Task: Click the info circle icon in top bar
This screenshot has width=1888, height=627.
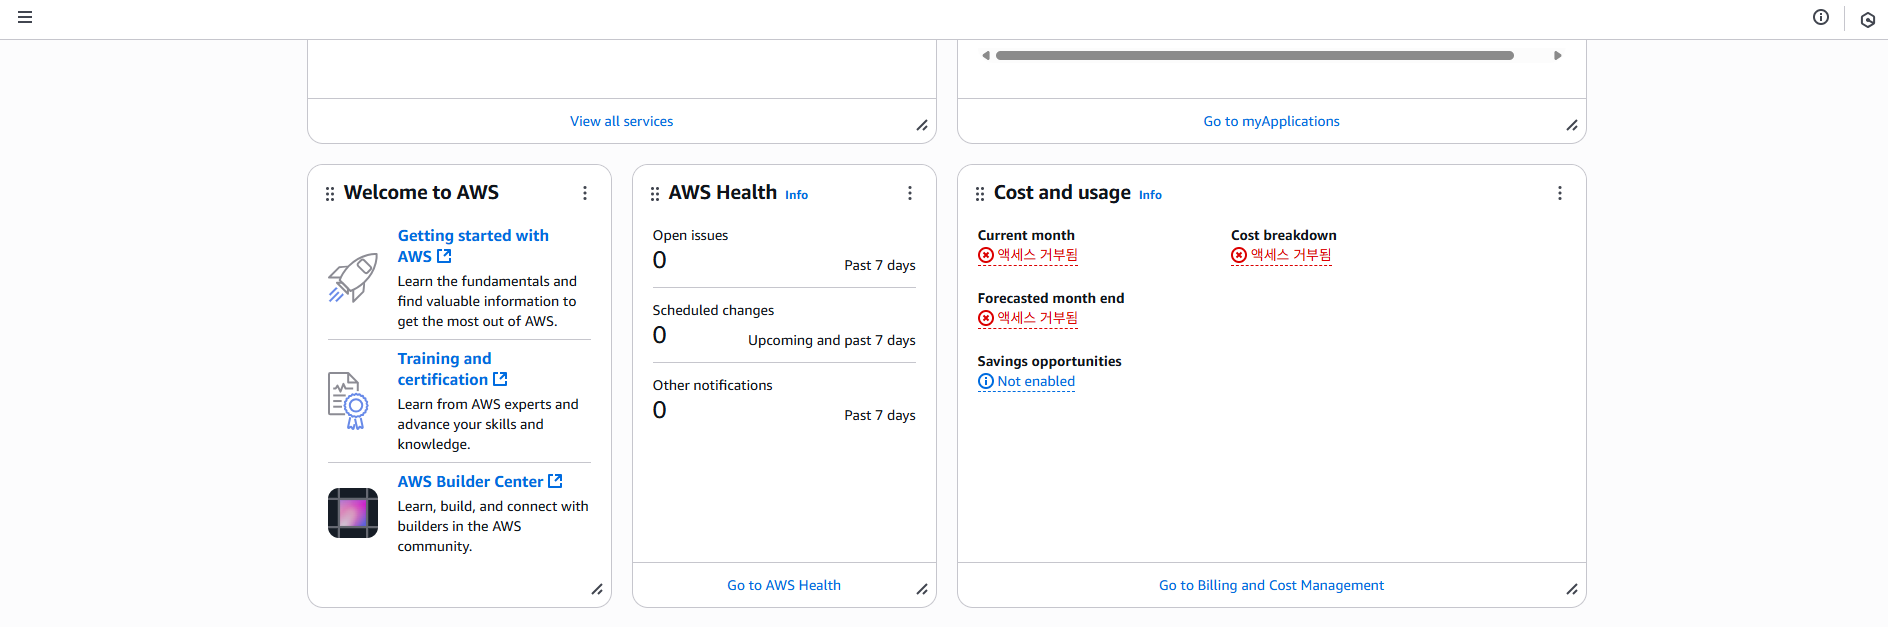Action: (x=1821, y=17)
